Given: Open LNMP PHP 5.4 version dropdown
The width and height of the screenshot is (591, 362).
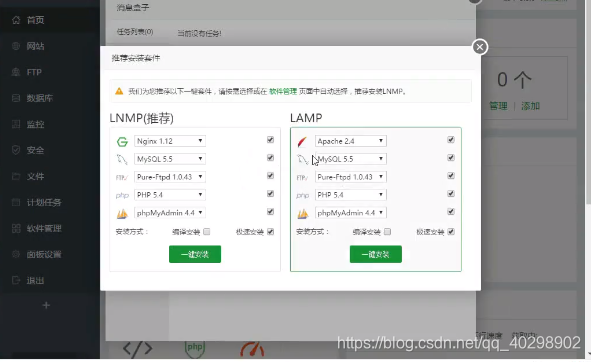Looking at the screenshot, I should click(x=170, y=195).
